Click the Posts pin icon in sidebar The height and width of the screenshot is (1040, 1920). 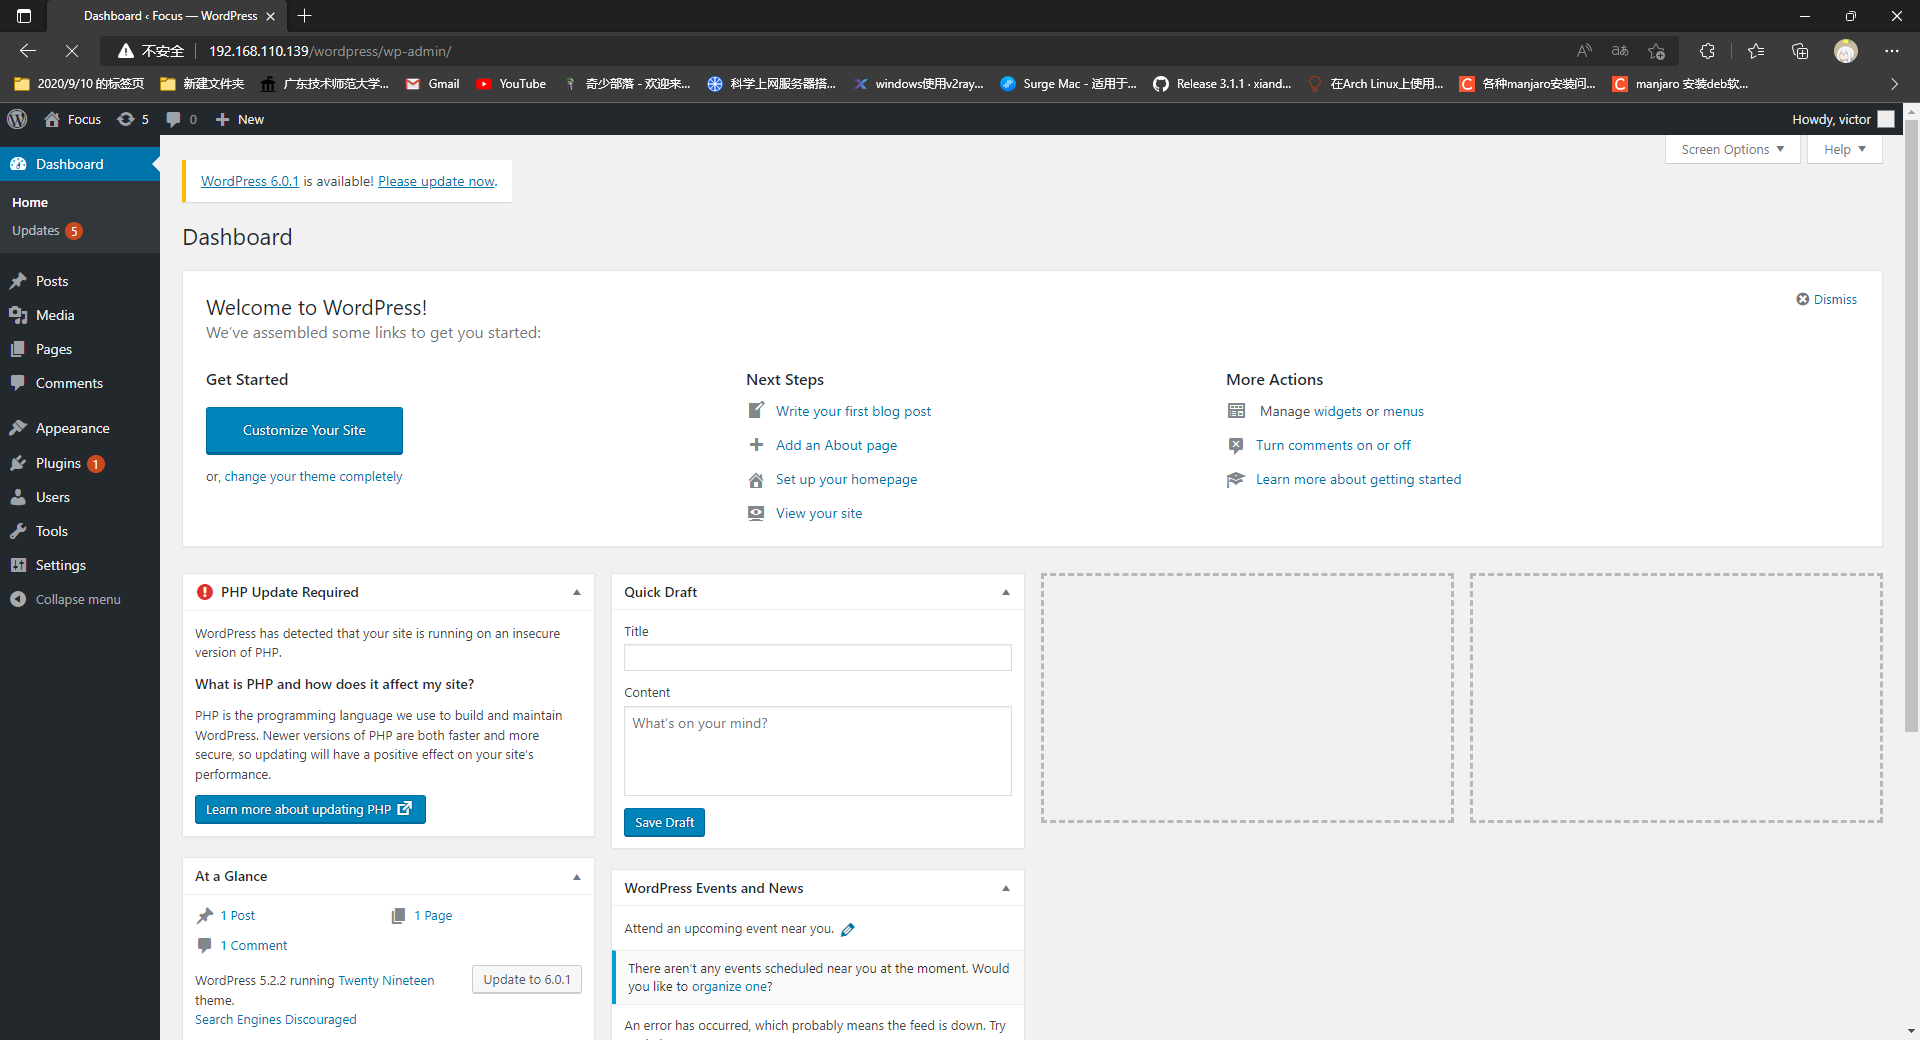click(18, 281)
